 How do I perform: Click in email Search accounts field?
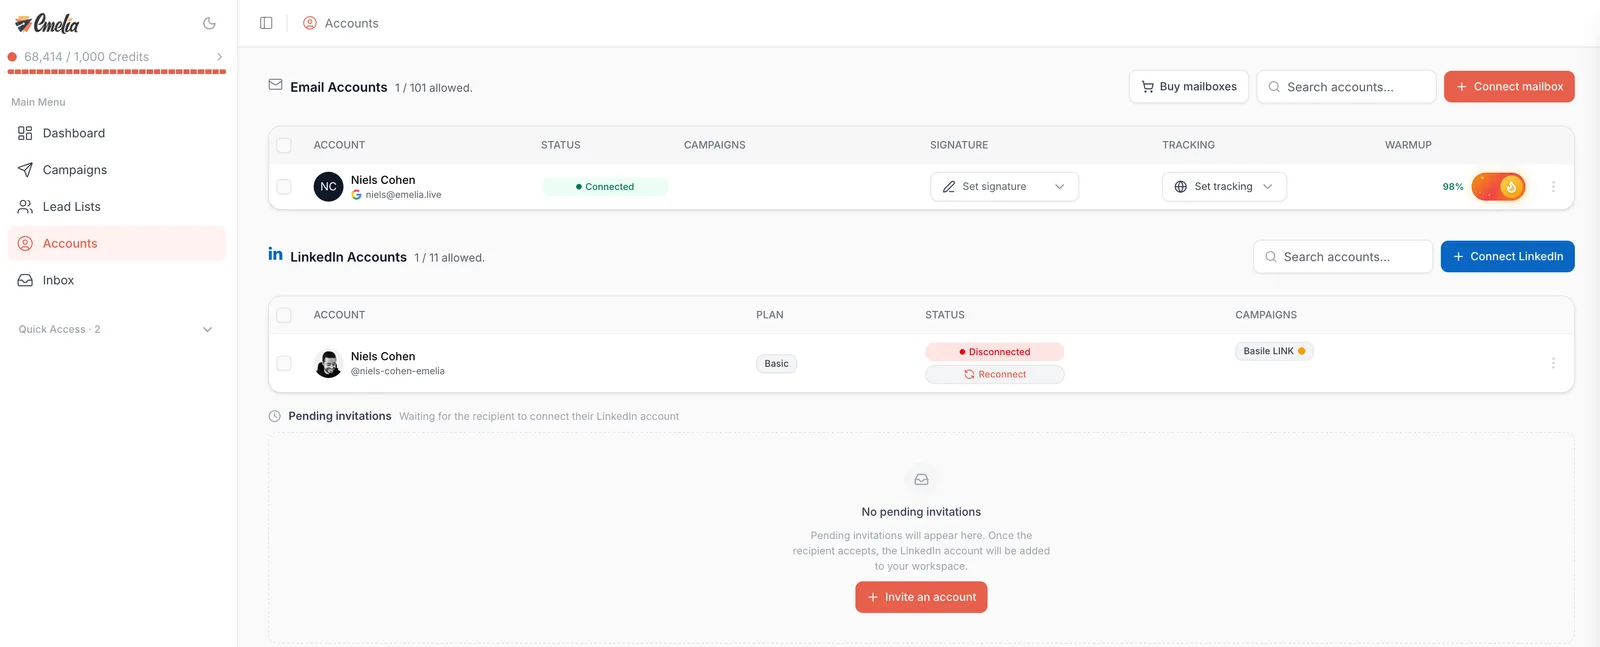[1346, 87]
